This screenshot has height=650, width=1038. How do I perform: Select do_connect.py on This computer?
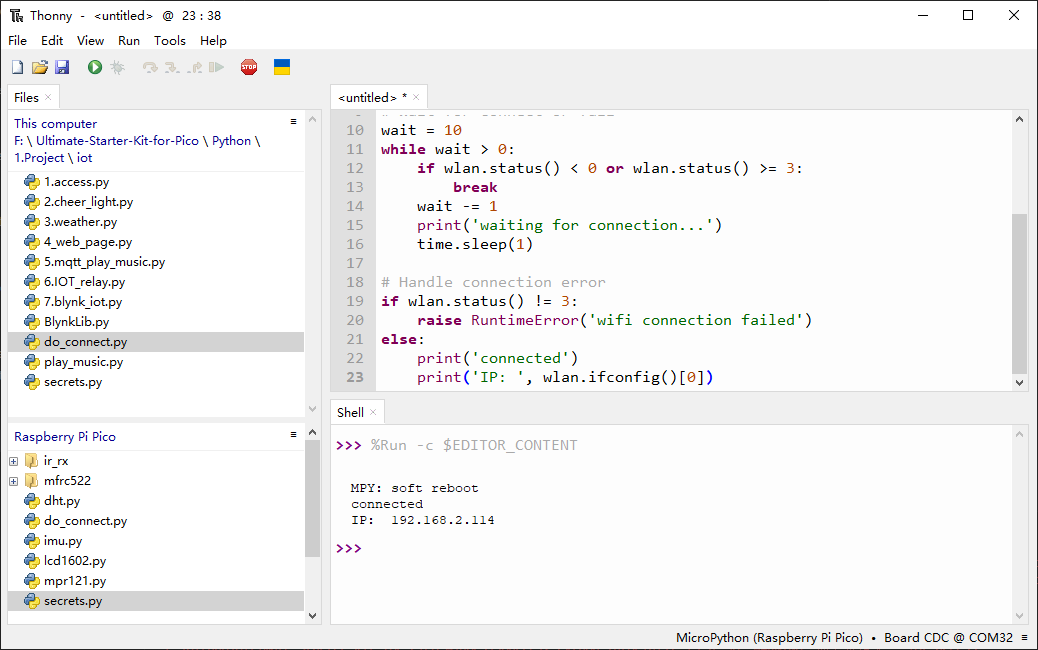click(x=156, y=342)
